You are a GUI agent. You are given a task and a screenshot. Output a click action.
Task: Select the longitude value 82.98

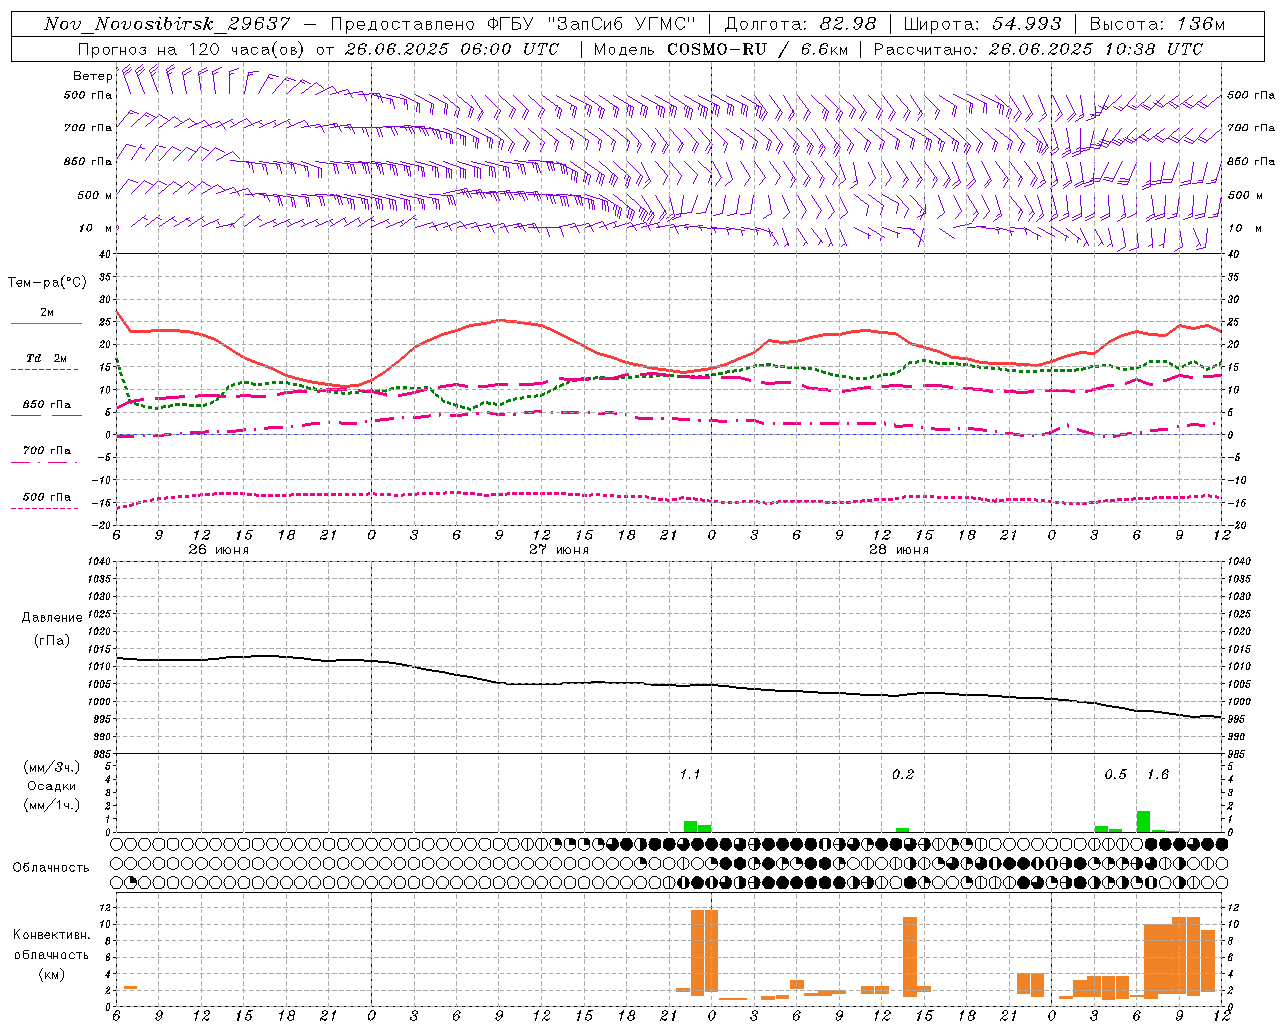click(847, 24)
